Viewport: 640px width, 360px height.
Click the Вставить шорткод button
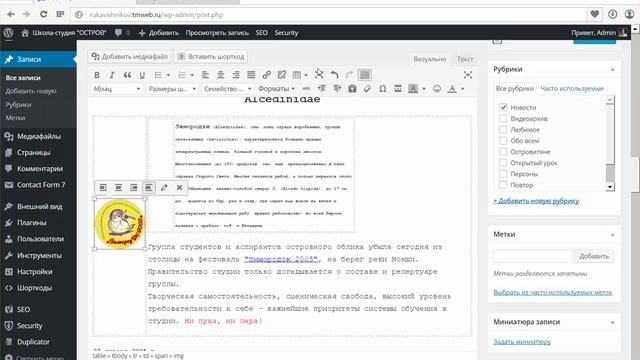pyautogui.click(x=211, y=56)
